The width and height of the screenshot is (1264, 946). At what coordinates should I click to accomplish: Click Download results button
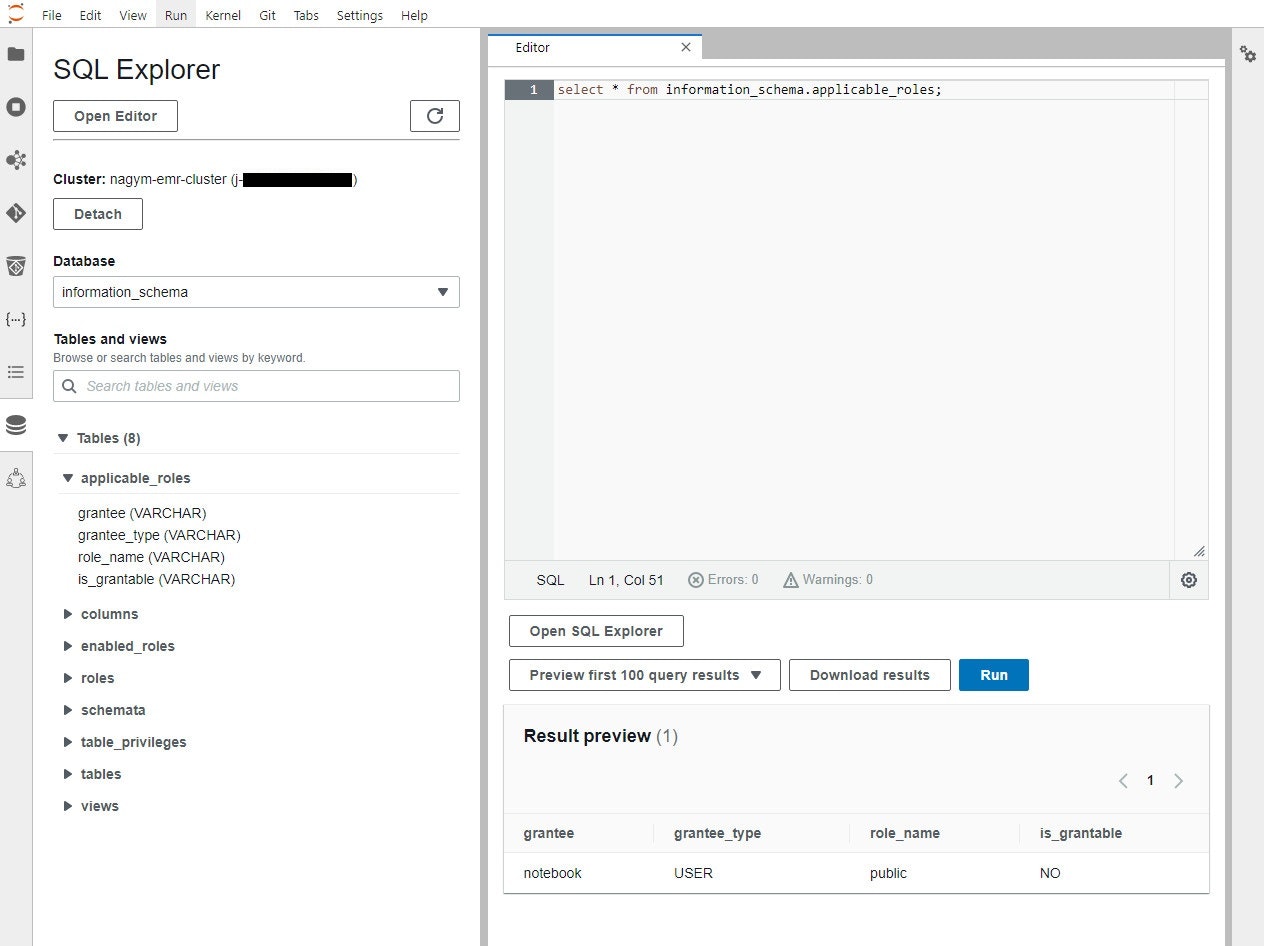[x=870, y=675]
